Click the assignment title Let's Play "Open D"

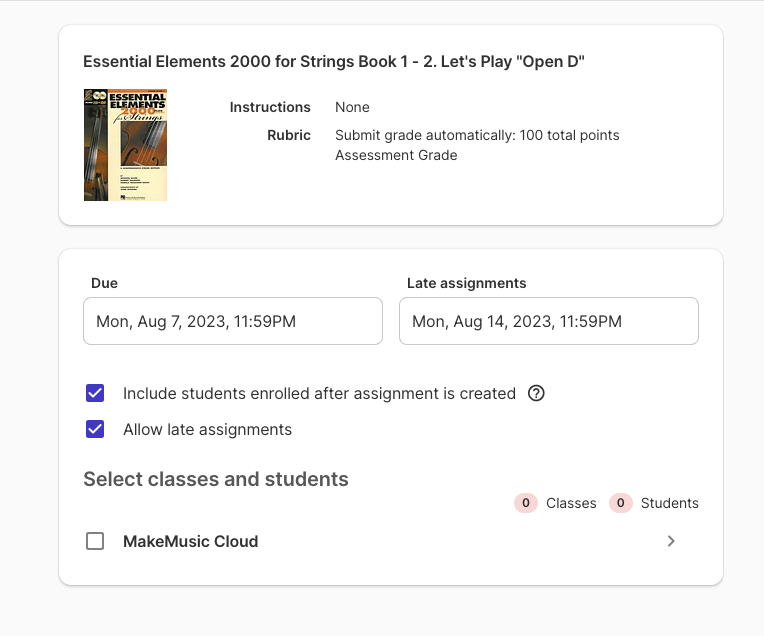point(333,62)
